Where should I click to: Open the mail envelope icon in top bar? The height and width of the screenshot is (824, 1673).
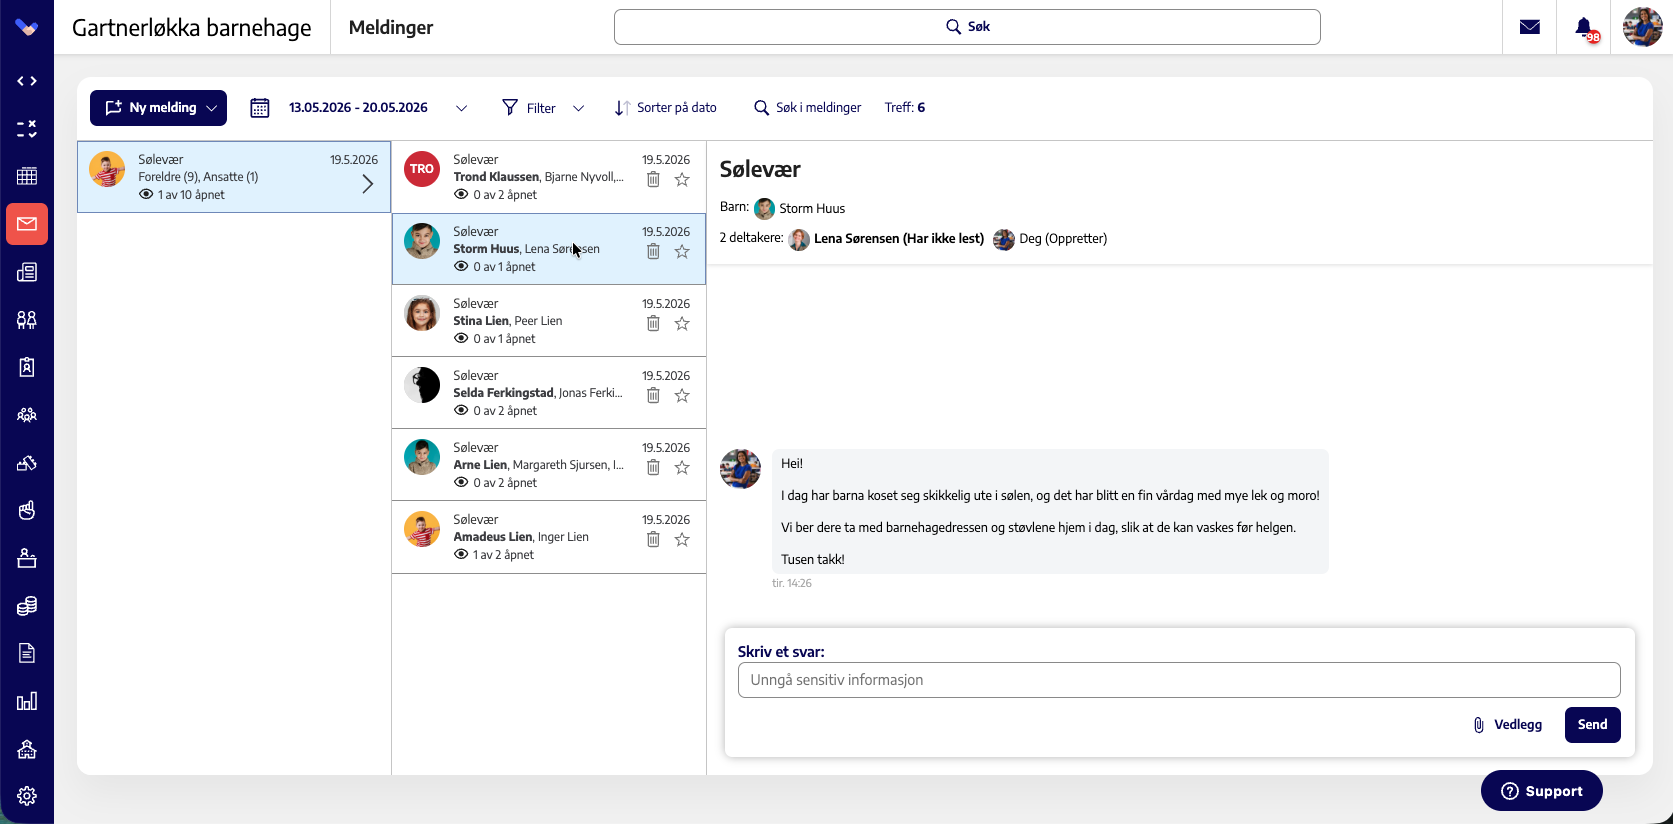(x=1529, y=27)
